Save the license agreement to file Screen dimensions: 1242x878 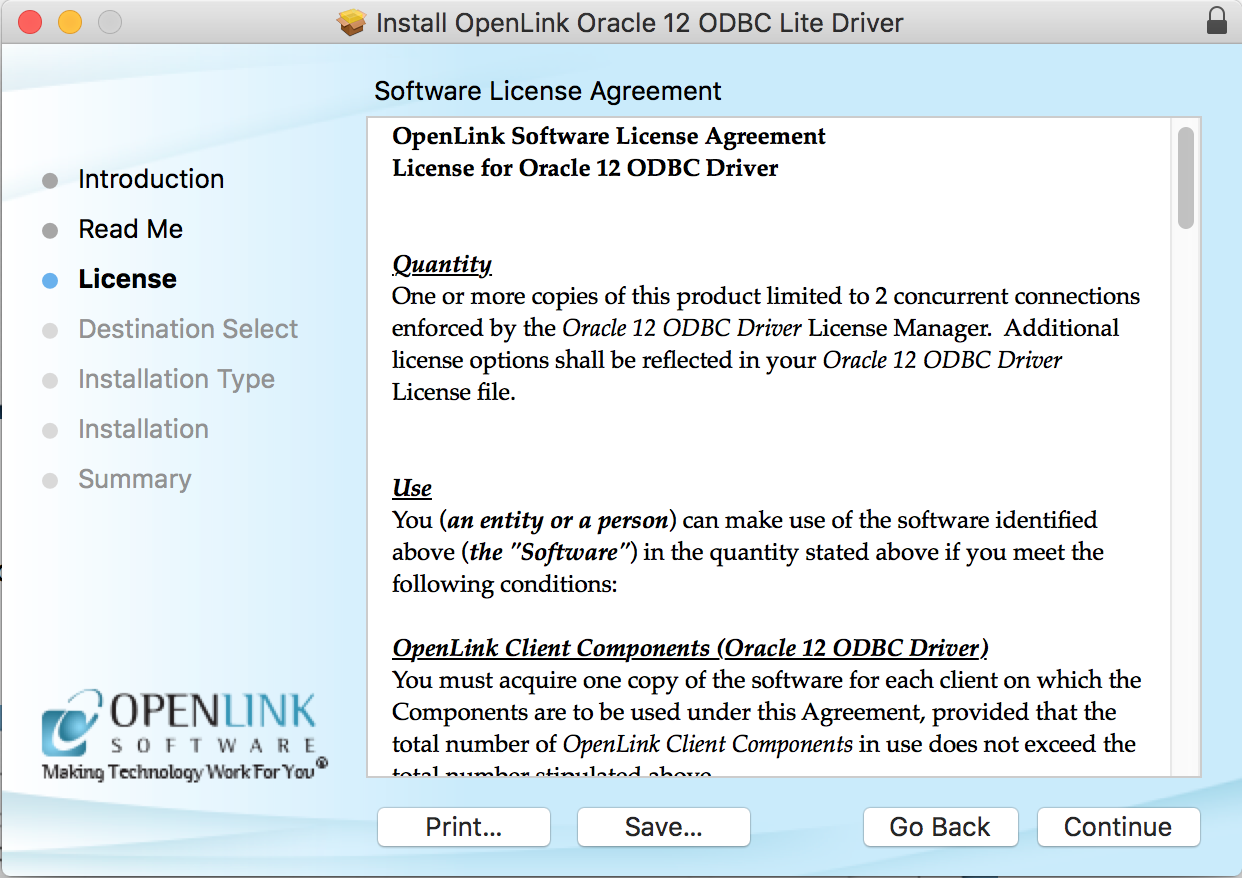coord(663,827)
